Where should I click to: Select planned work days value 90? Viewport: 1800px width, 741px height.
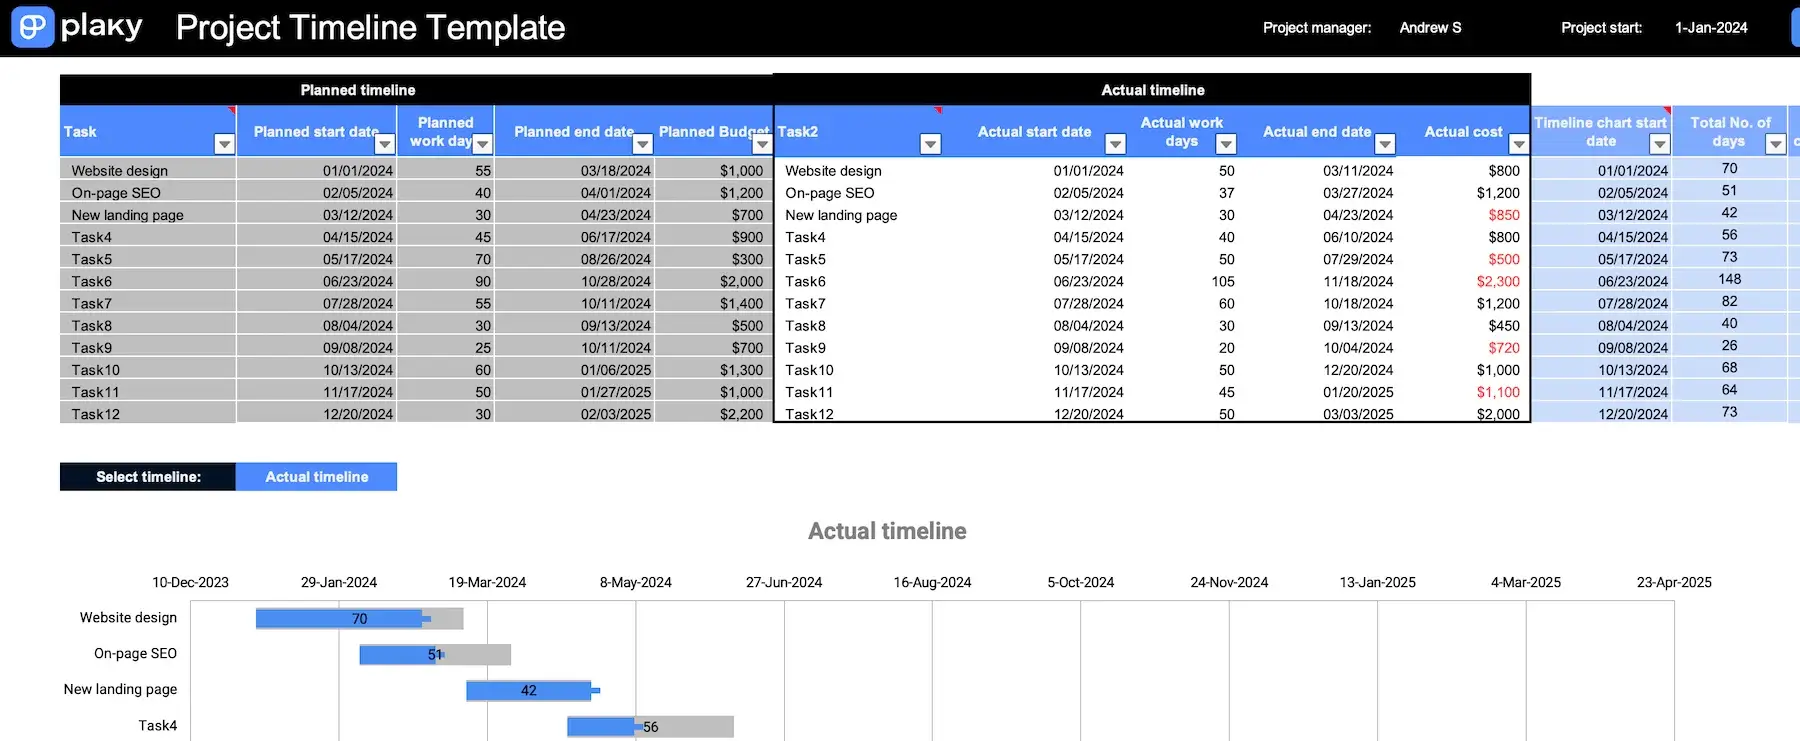coord(446,281)
